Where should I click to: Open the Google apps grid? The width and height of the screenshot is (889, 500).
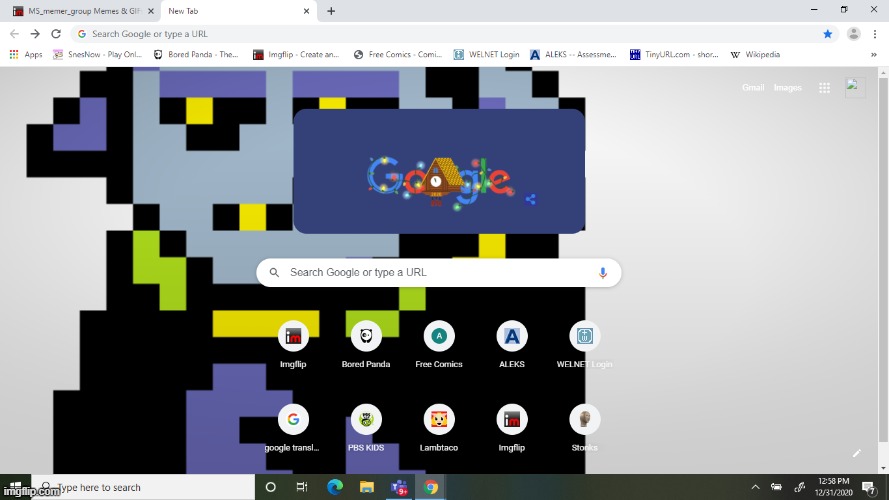824,87
